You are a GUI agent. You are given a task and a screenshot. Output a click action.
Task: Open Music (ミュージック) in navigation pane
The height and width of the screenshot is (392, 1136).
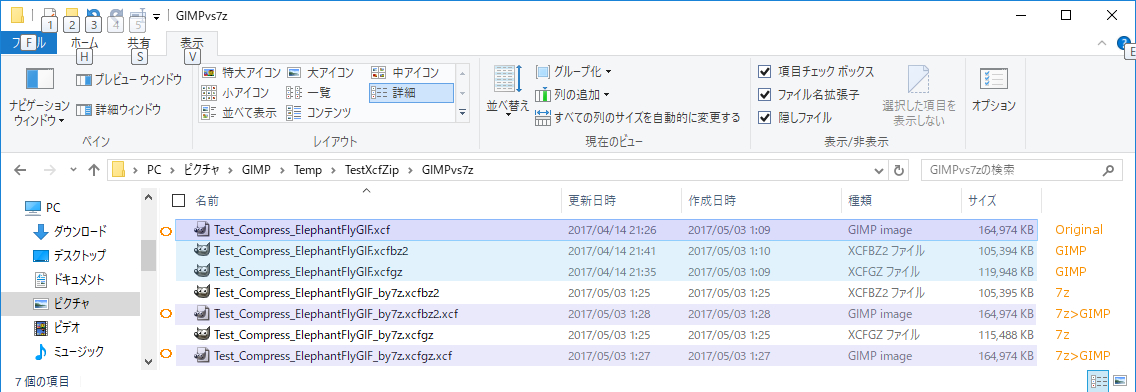click(x=69, y=351)
